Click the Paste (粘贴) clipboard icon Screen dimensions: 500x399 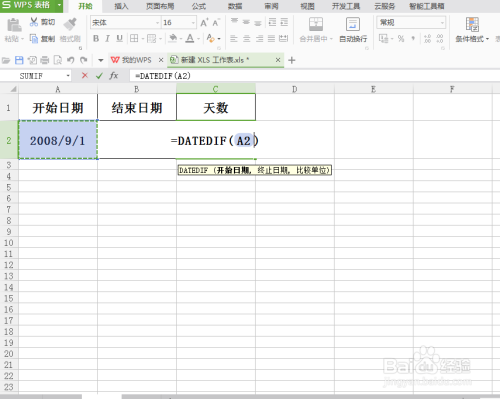click(x=14, y=25)
